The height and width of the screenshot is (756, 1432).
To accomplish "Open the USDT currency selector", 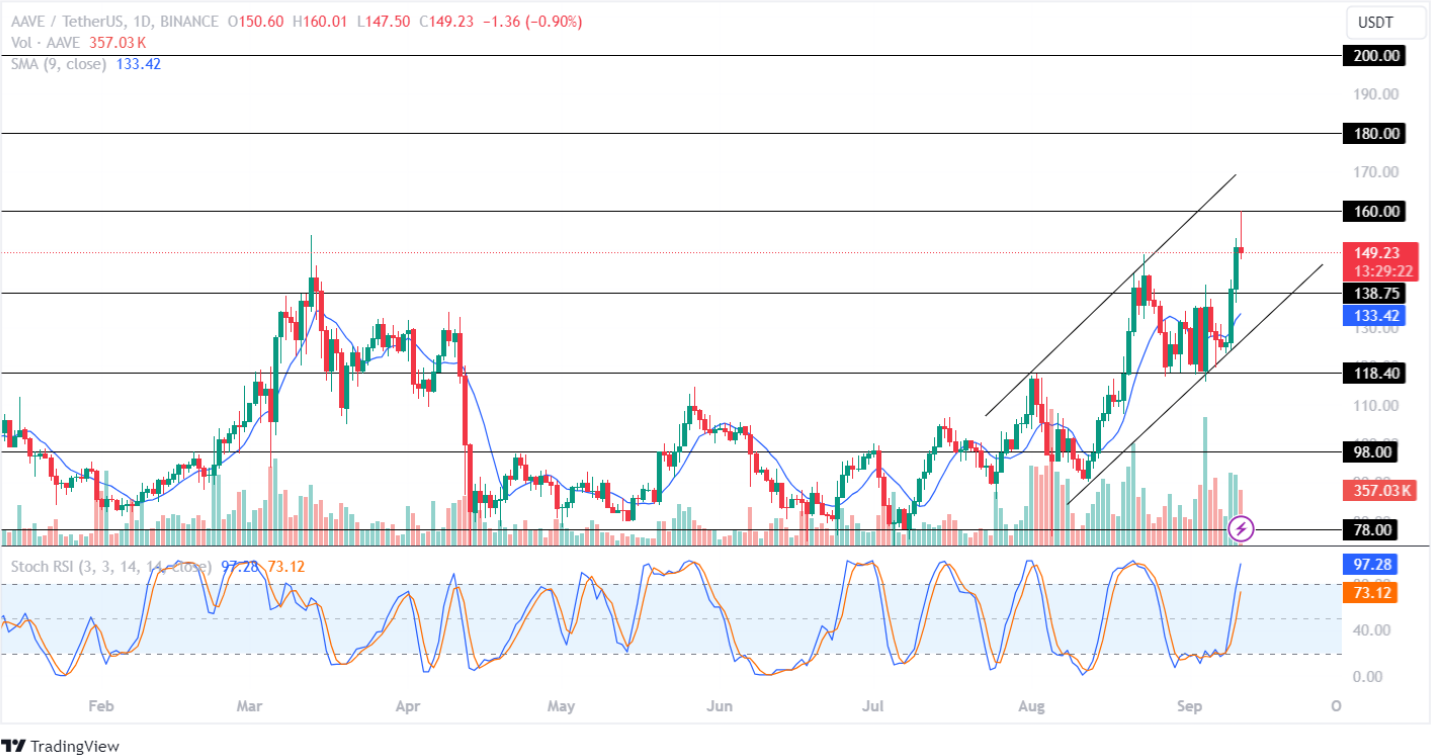I will point(1384,21).
